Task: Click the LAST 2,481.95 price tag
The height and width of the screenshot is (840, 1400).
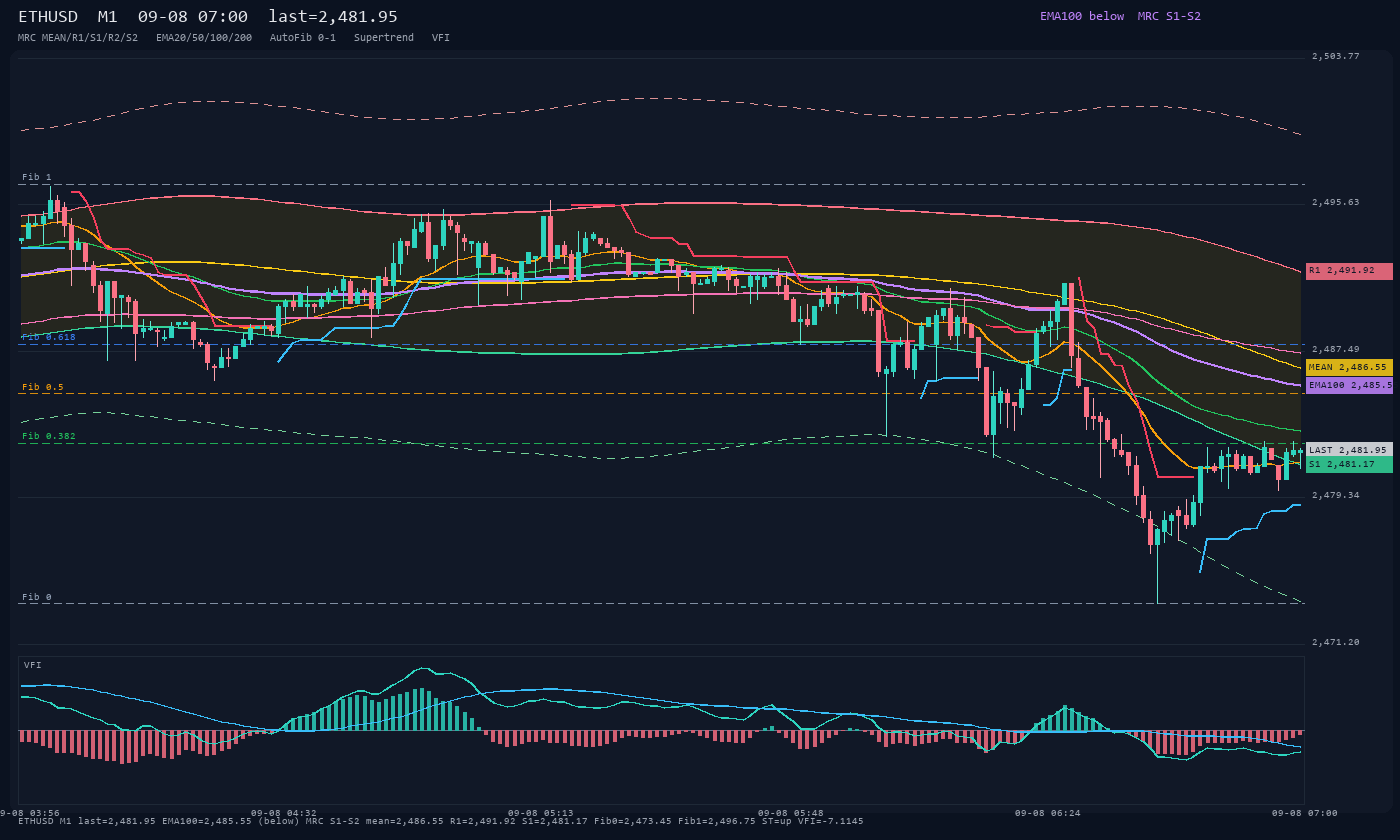Action: tap(1349, 450)
